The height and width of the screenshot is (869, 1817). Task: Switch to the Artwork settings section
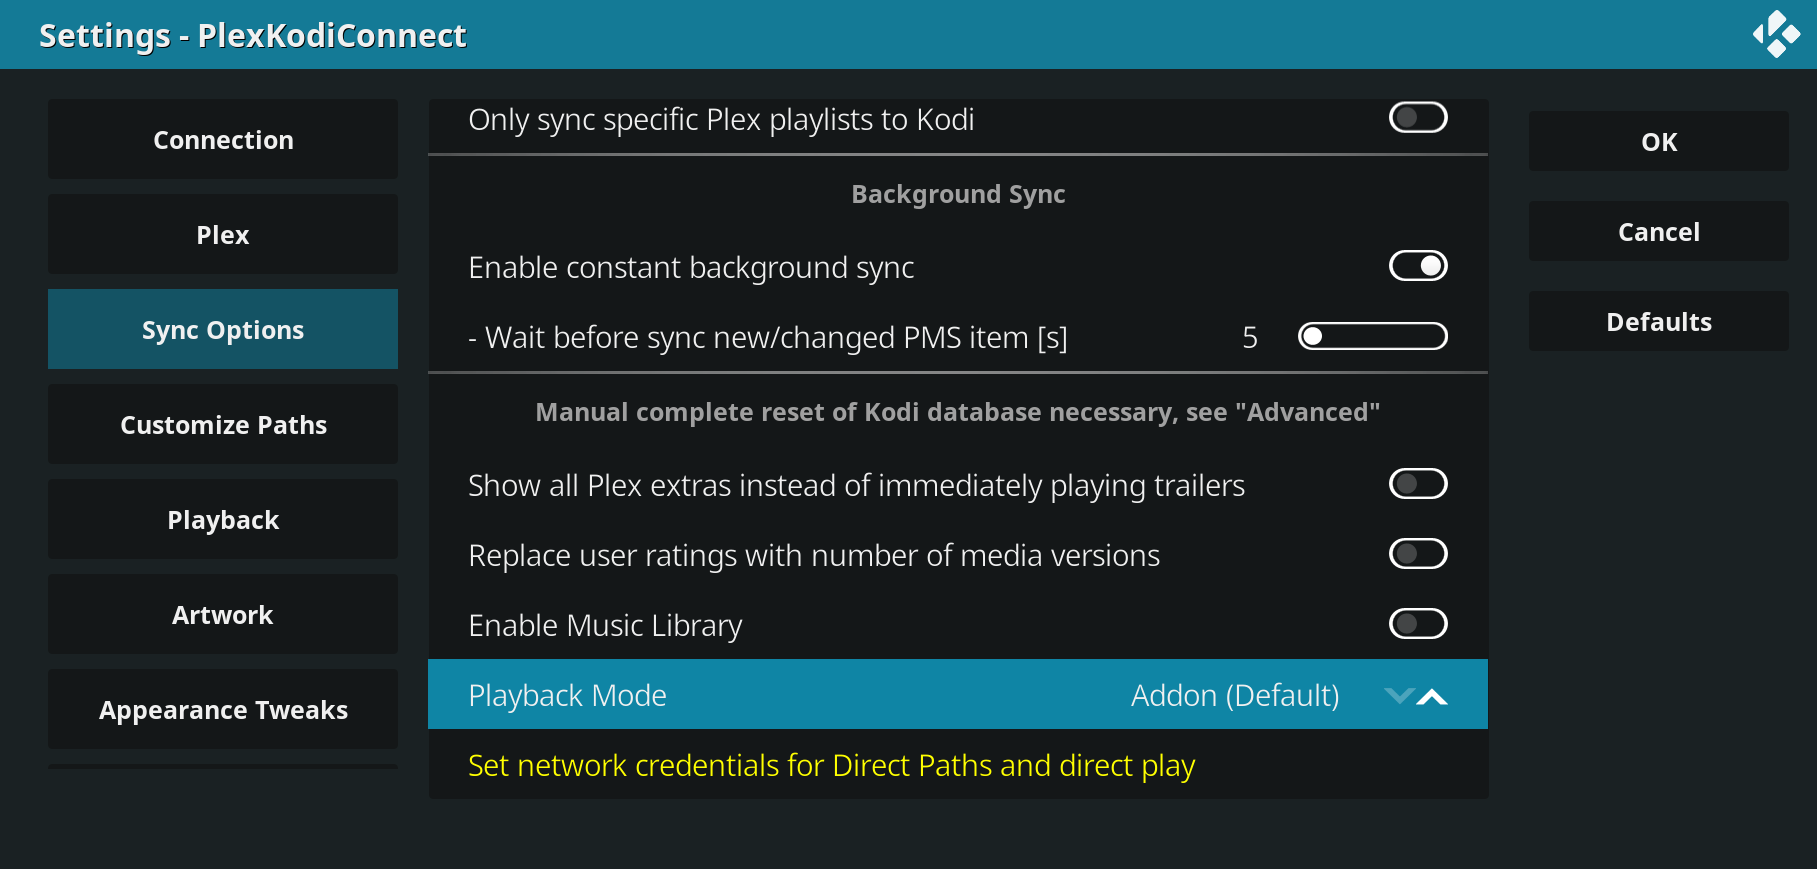[x=222, y=614]
